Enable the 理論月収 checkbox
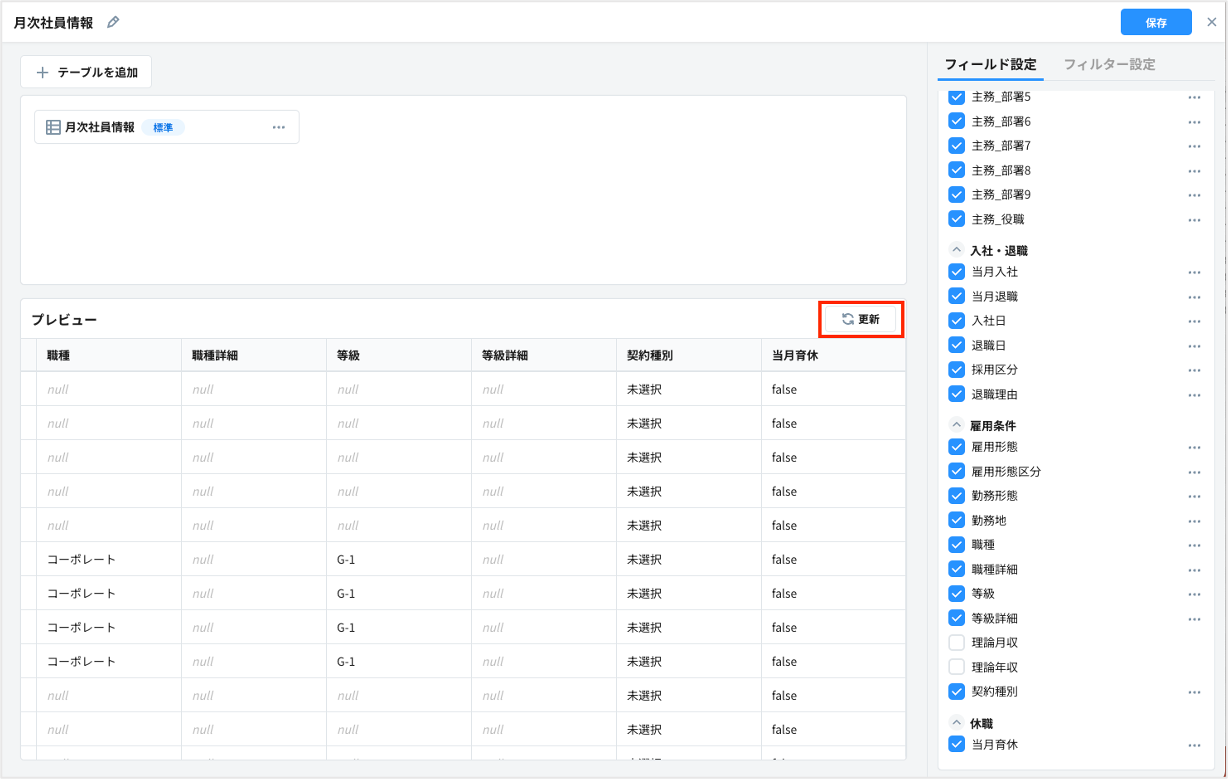This screenshot has width=1228, height=780. [x=956, y=643]
